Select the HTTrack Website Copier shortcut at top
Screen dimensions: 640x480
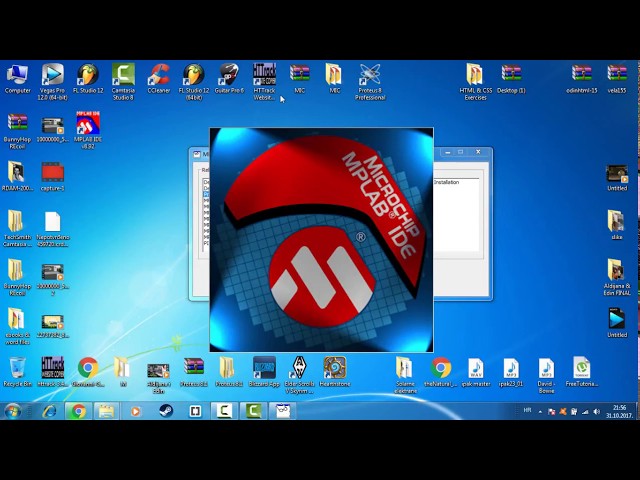point(264,82)
